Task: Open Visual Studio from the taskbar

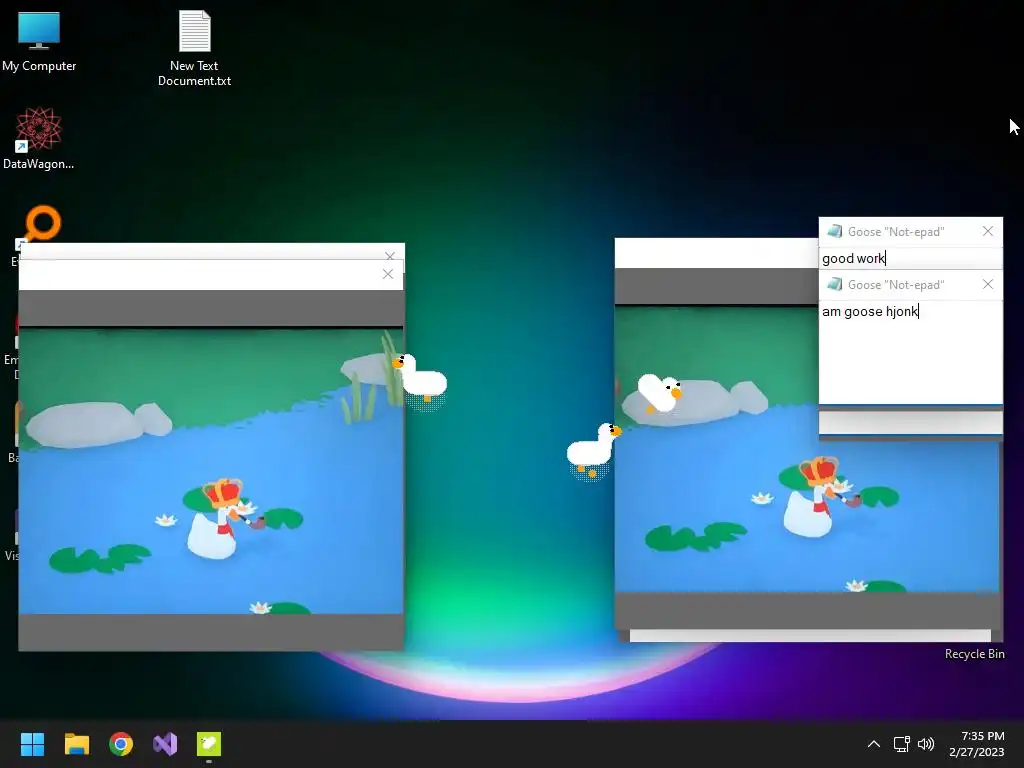Action: click(x=165, y=744)
